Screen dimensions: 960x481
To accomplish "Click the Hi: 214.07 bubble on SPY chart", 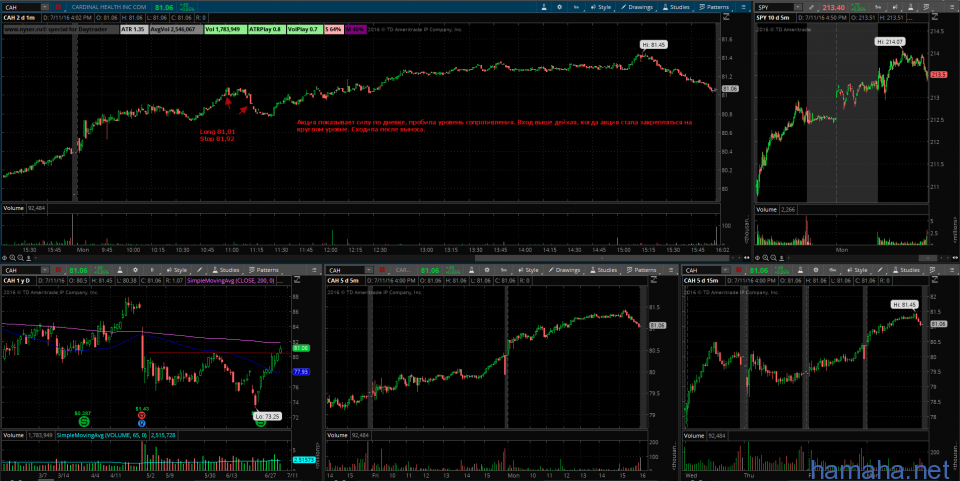I will (x=890, y=42).
